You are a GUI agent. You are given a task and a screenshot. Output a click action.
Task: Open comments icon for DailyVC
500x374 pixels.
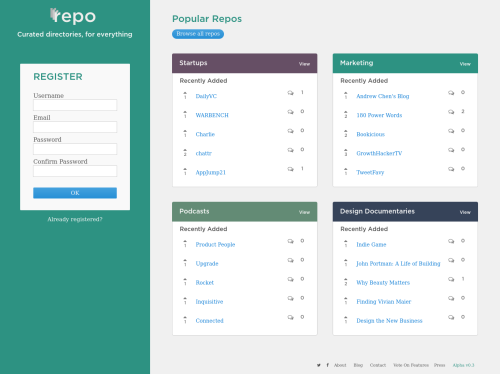pos(291,93)
